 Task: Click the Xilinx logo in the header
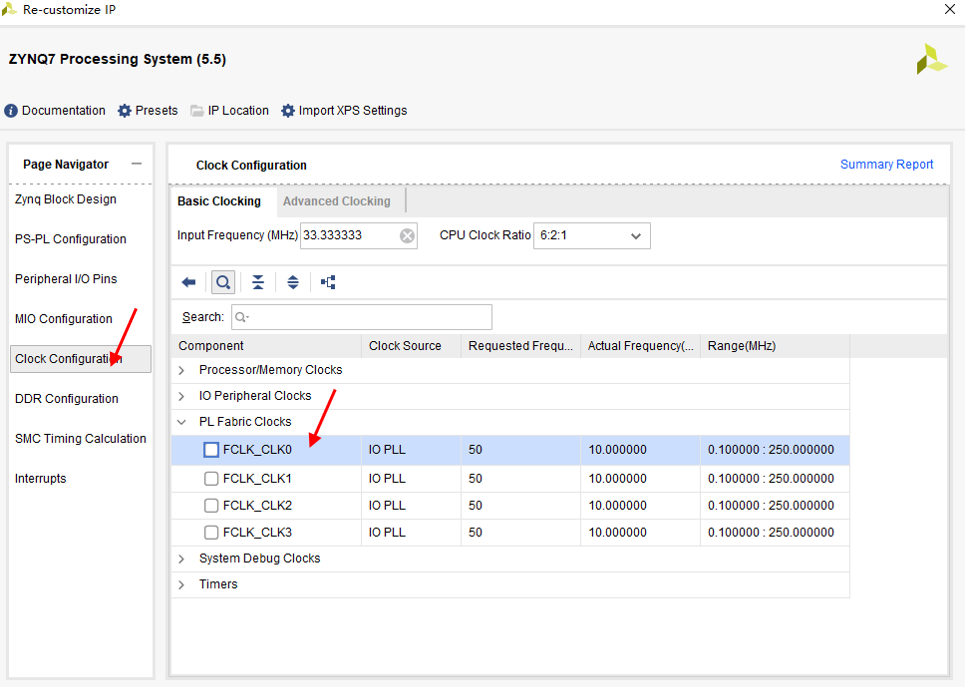(x=932, y=59)
